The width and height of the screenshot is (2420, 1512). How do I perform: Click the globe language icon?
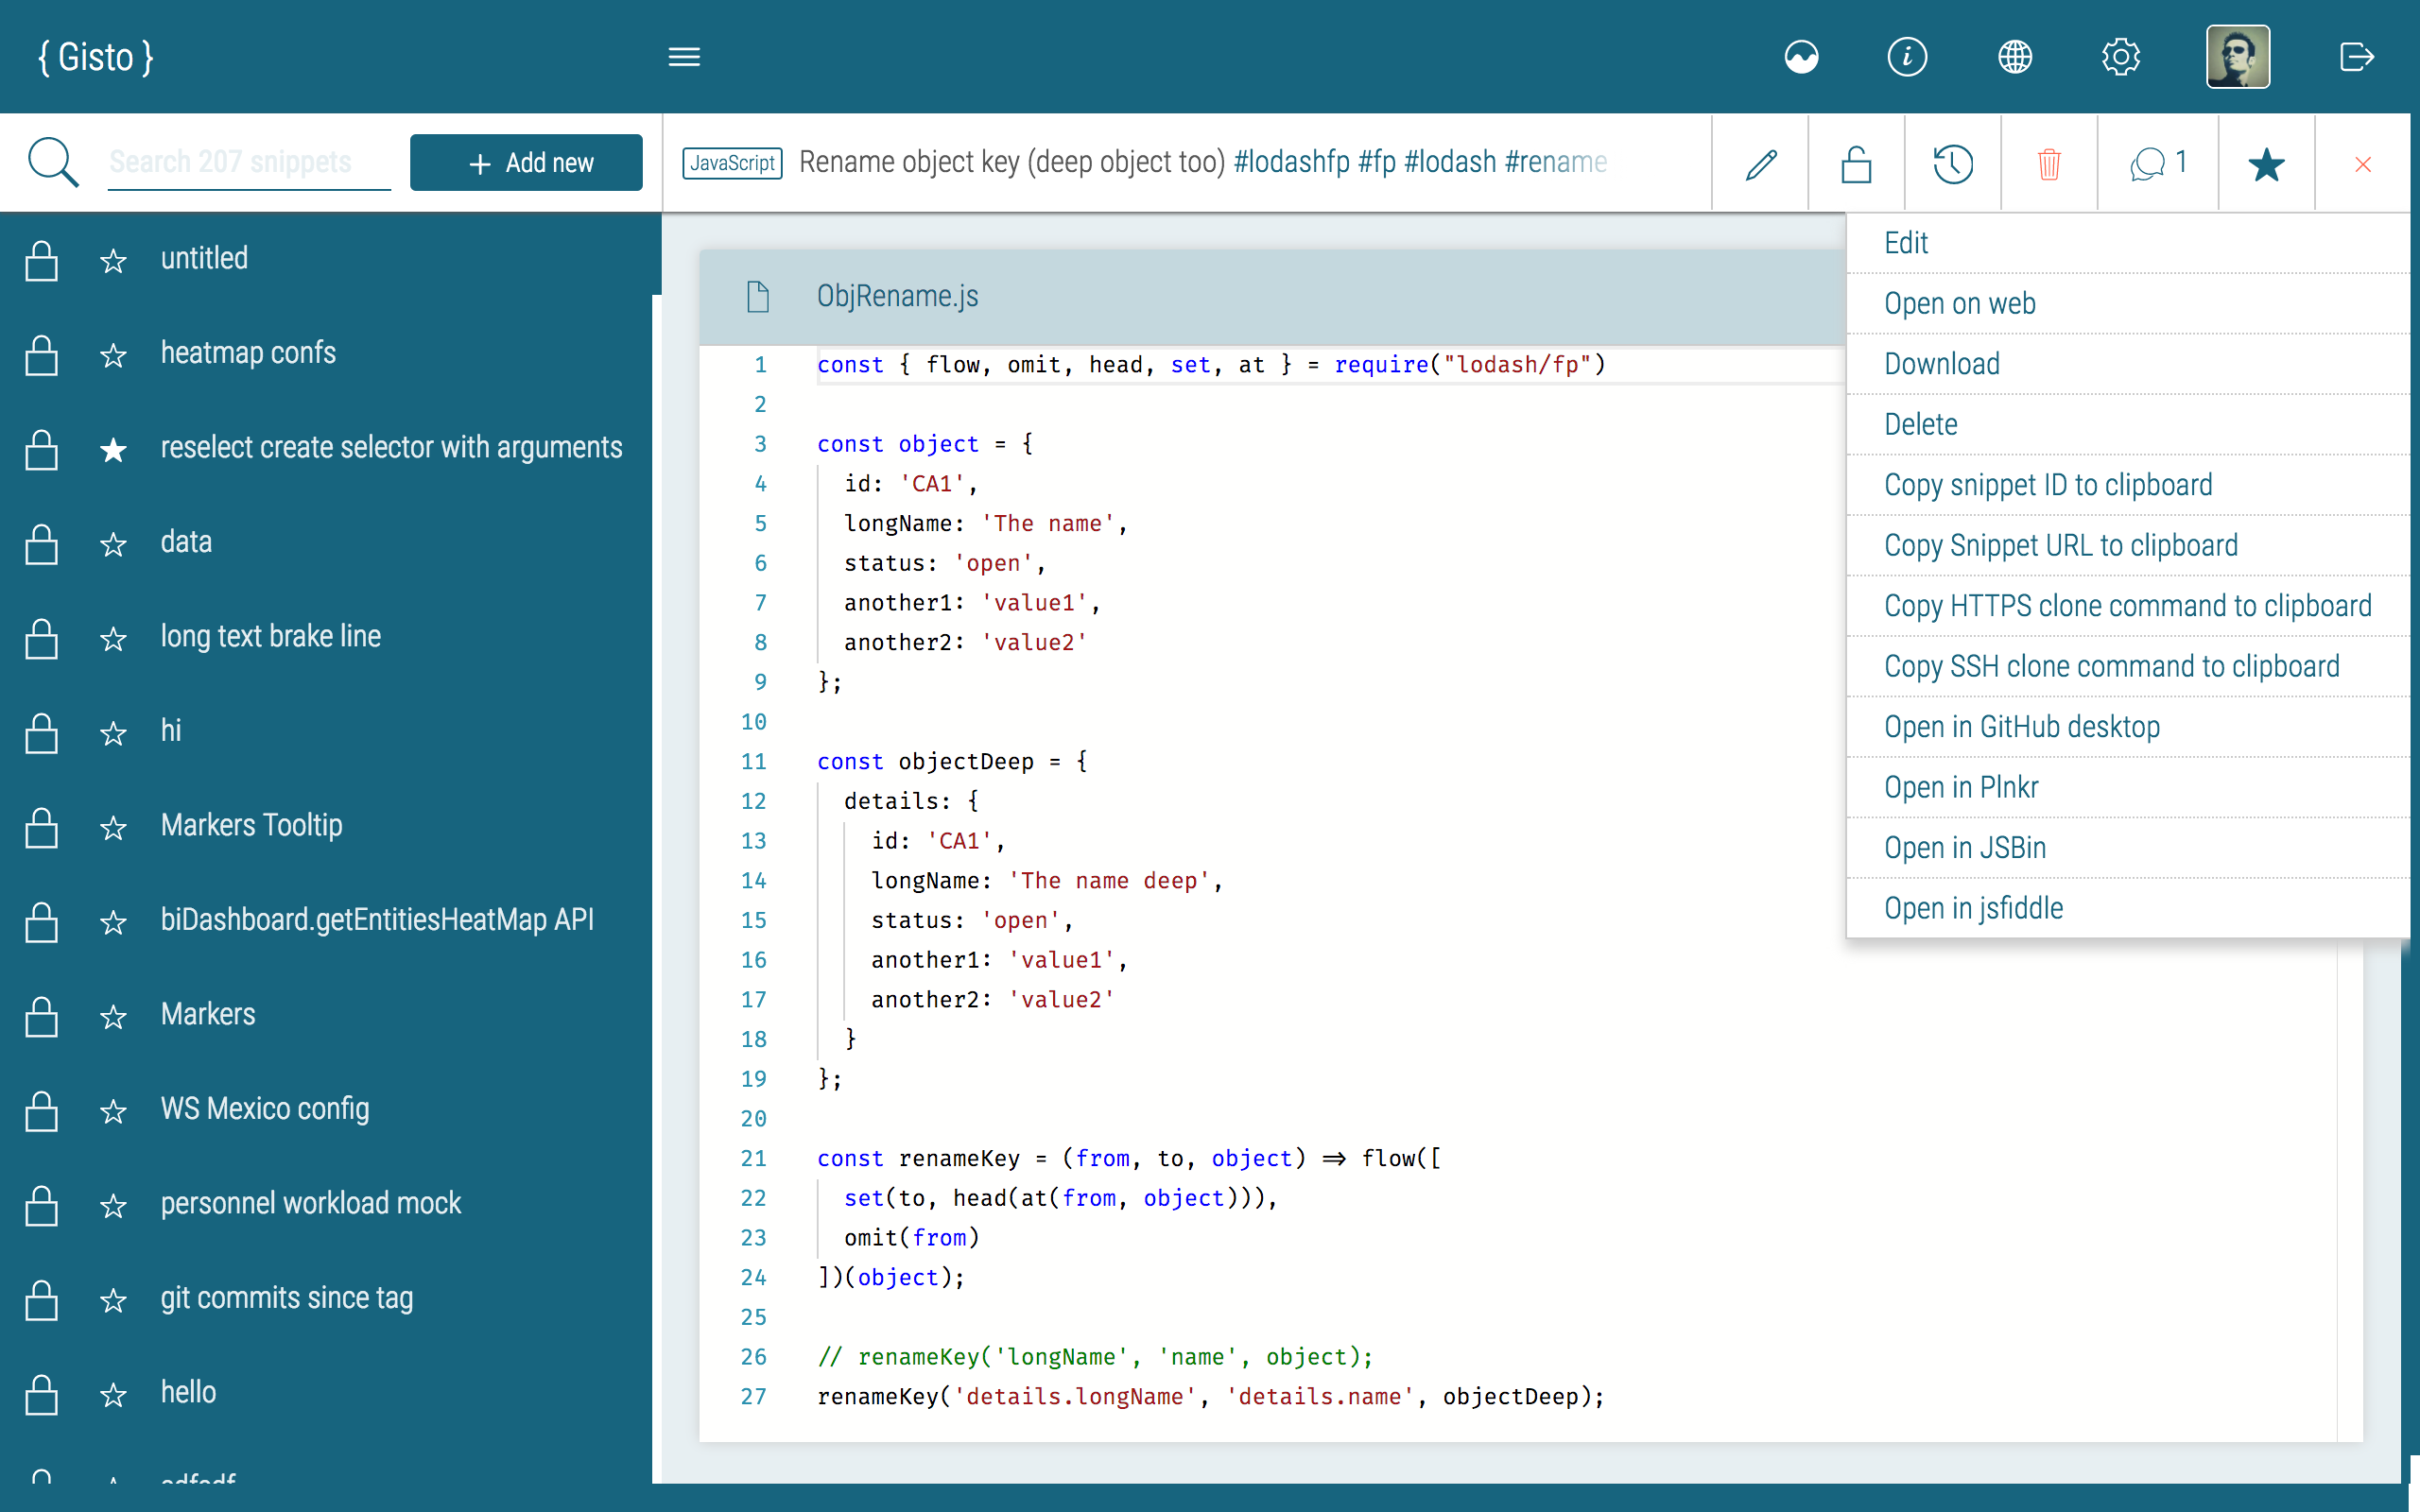point(2015,57)
